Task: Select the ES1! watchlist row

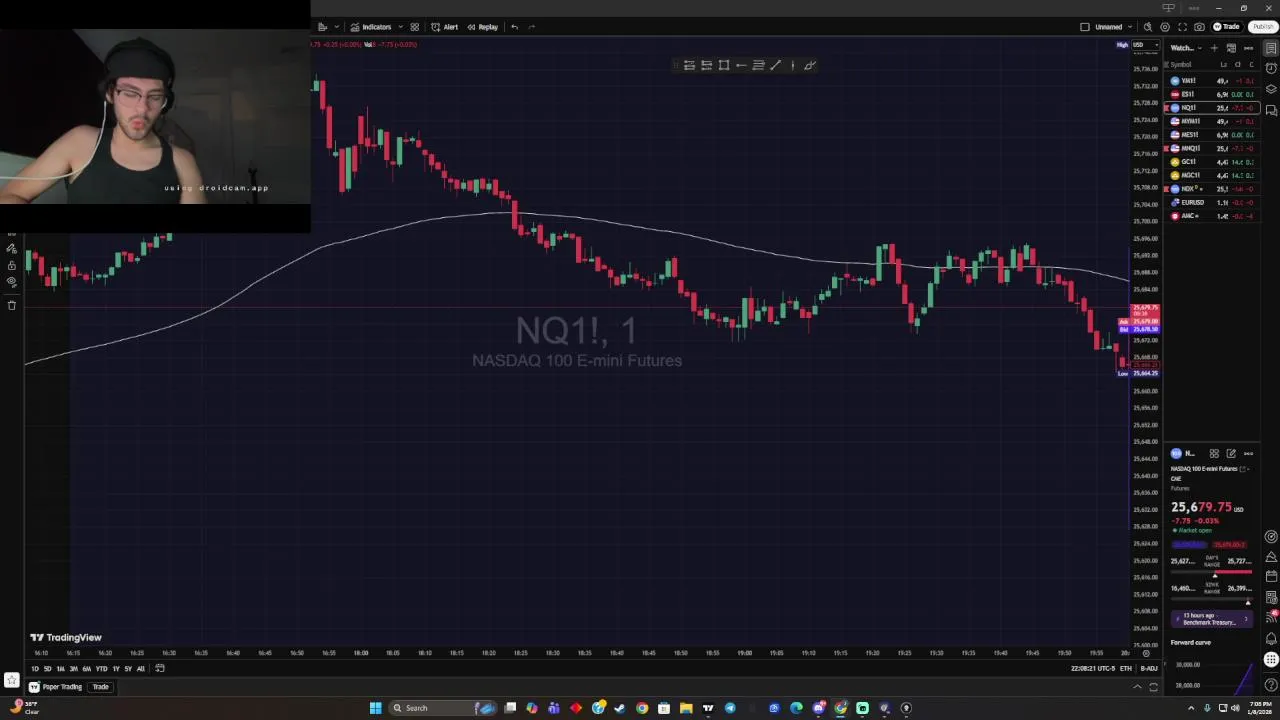Action: click(1212, 94)
